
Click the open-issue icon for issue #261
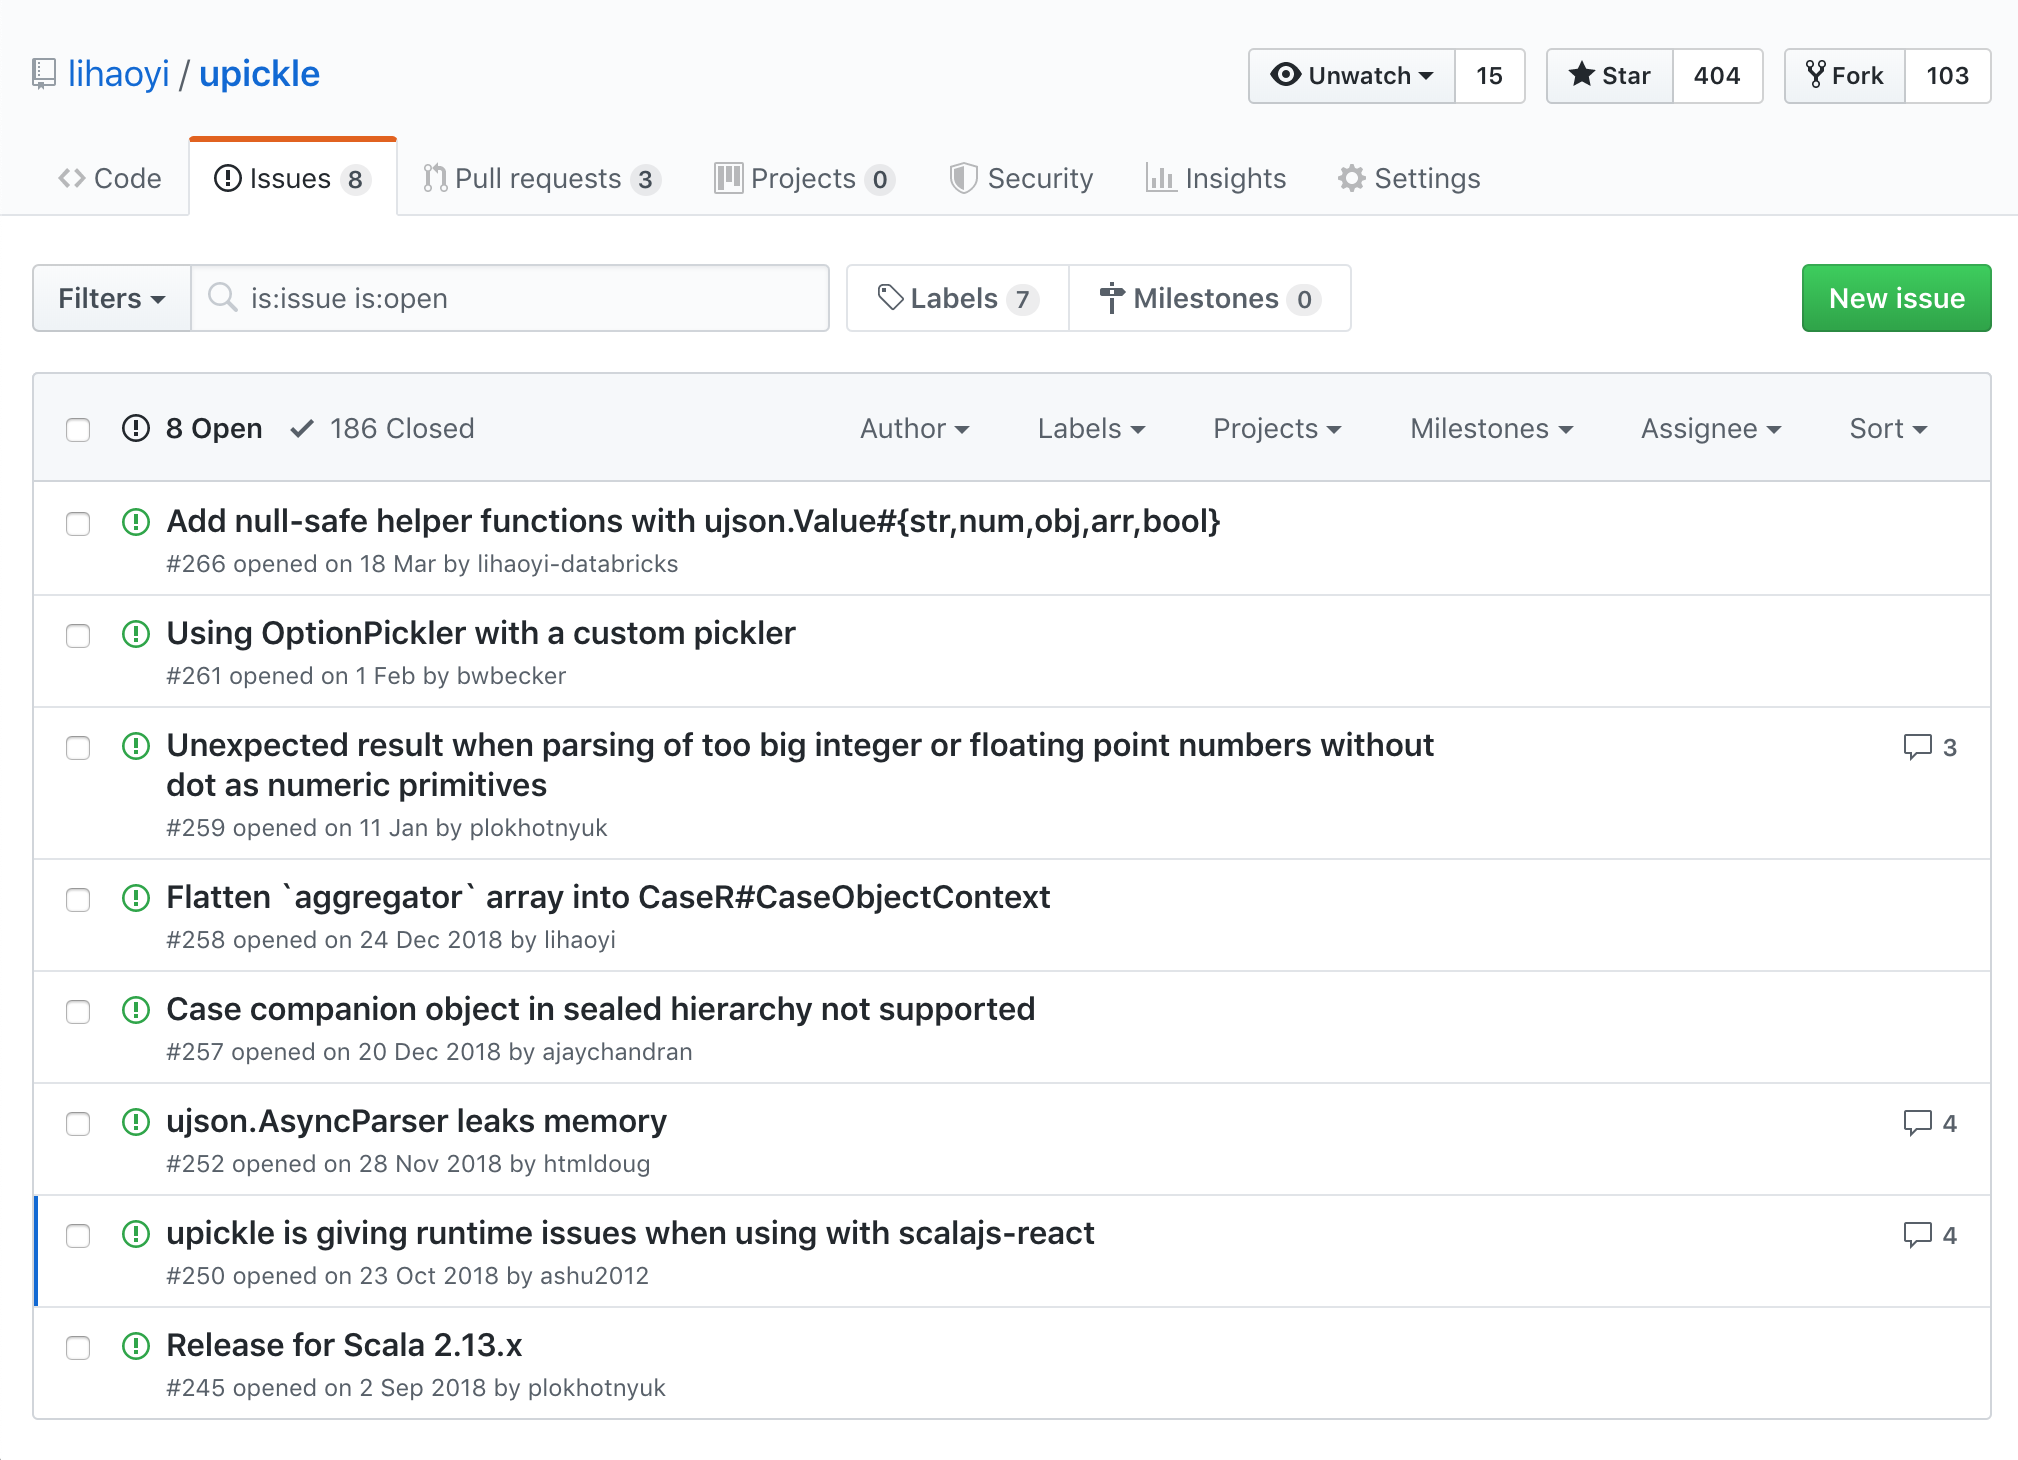click(136, 634)
